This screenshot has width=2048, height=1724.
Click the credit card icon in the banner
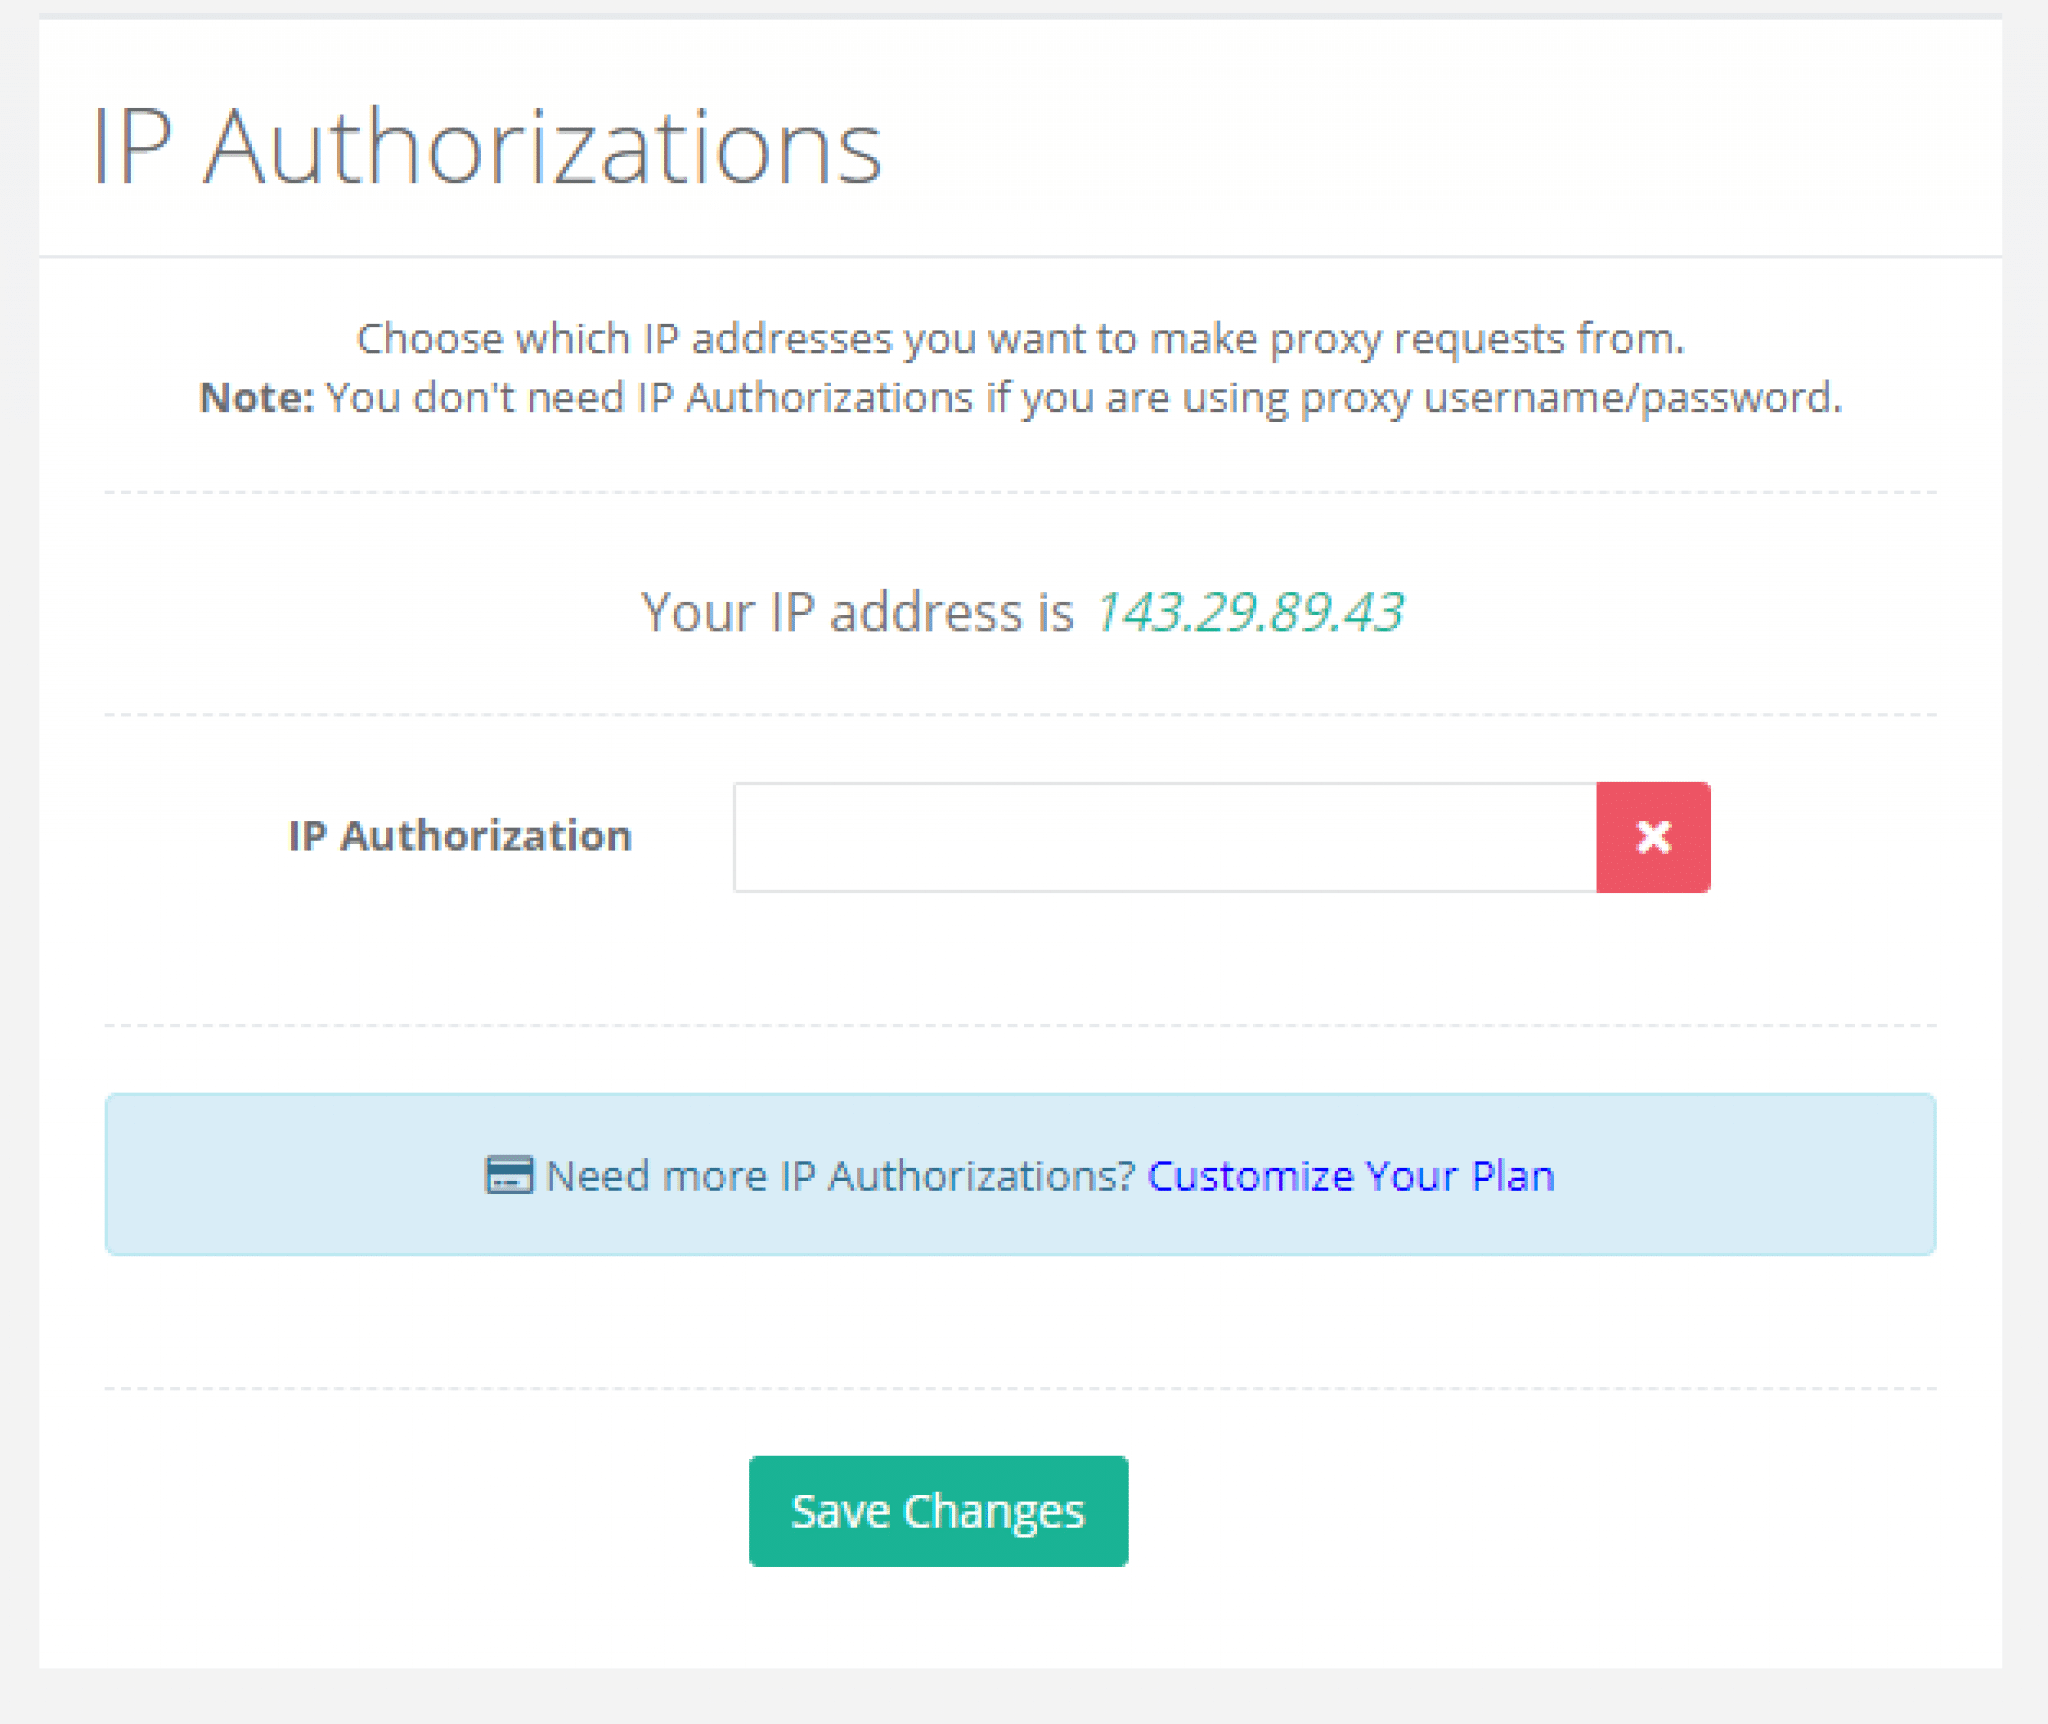(x=509, y=1175)
